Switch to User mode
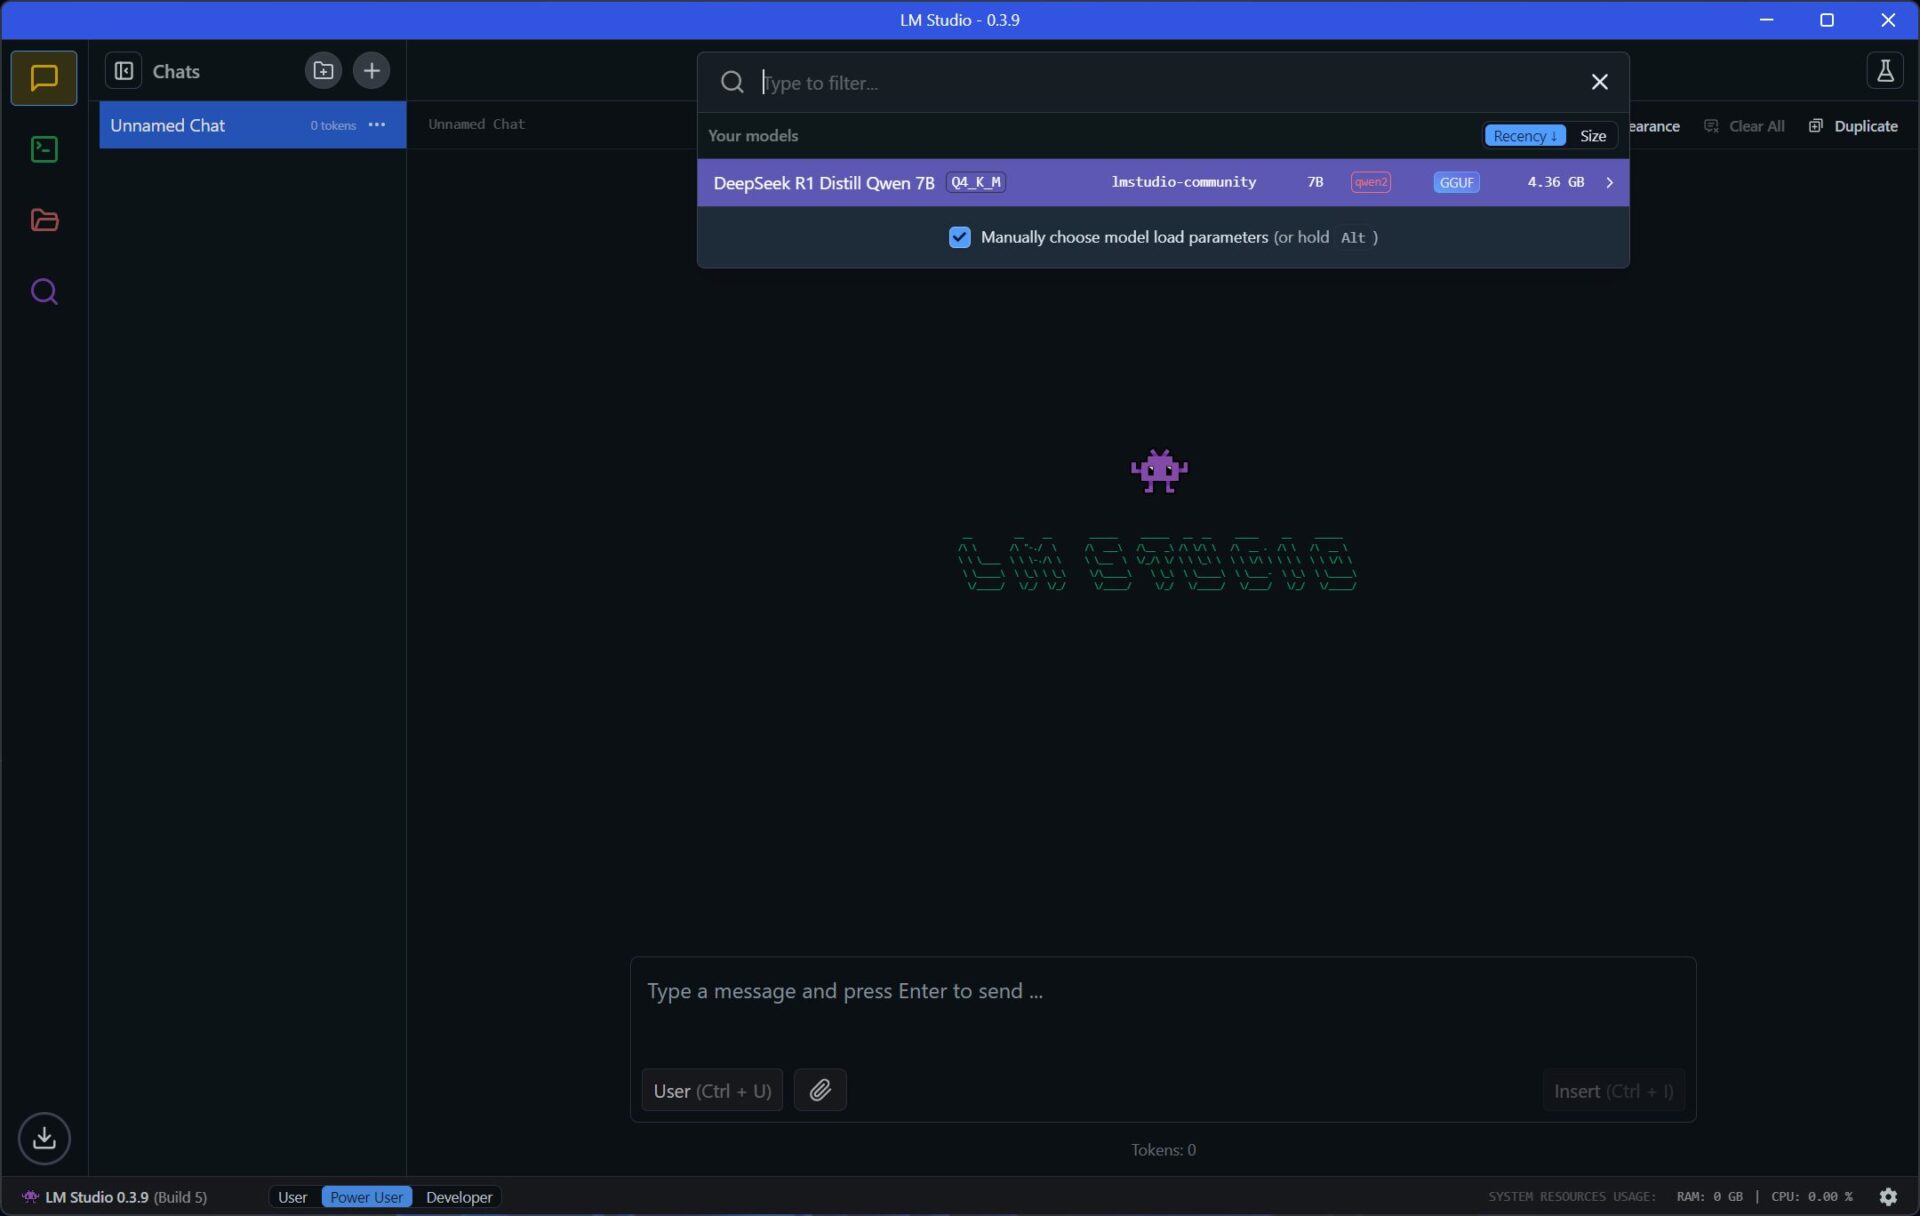 (x=292, y=1197)
